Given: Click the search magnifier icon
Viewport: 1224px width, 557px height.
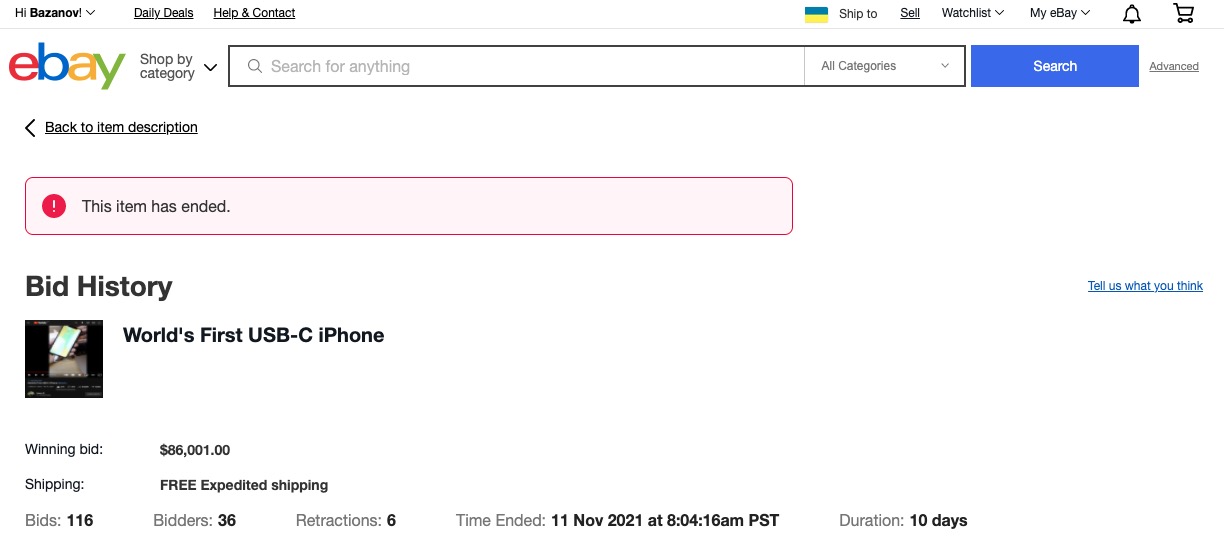Looking at the screenshot, I should coord(254,66).
